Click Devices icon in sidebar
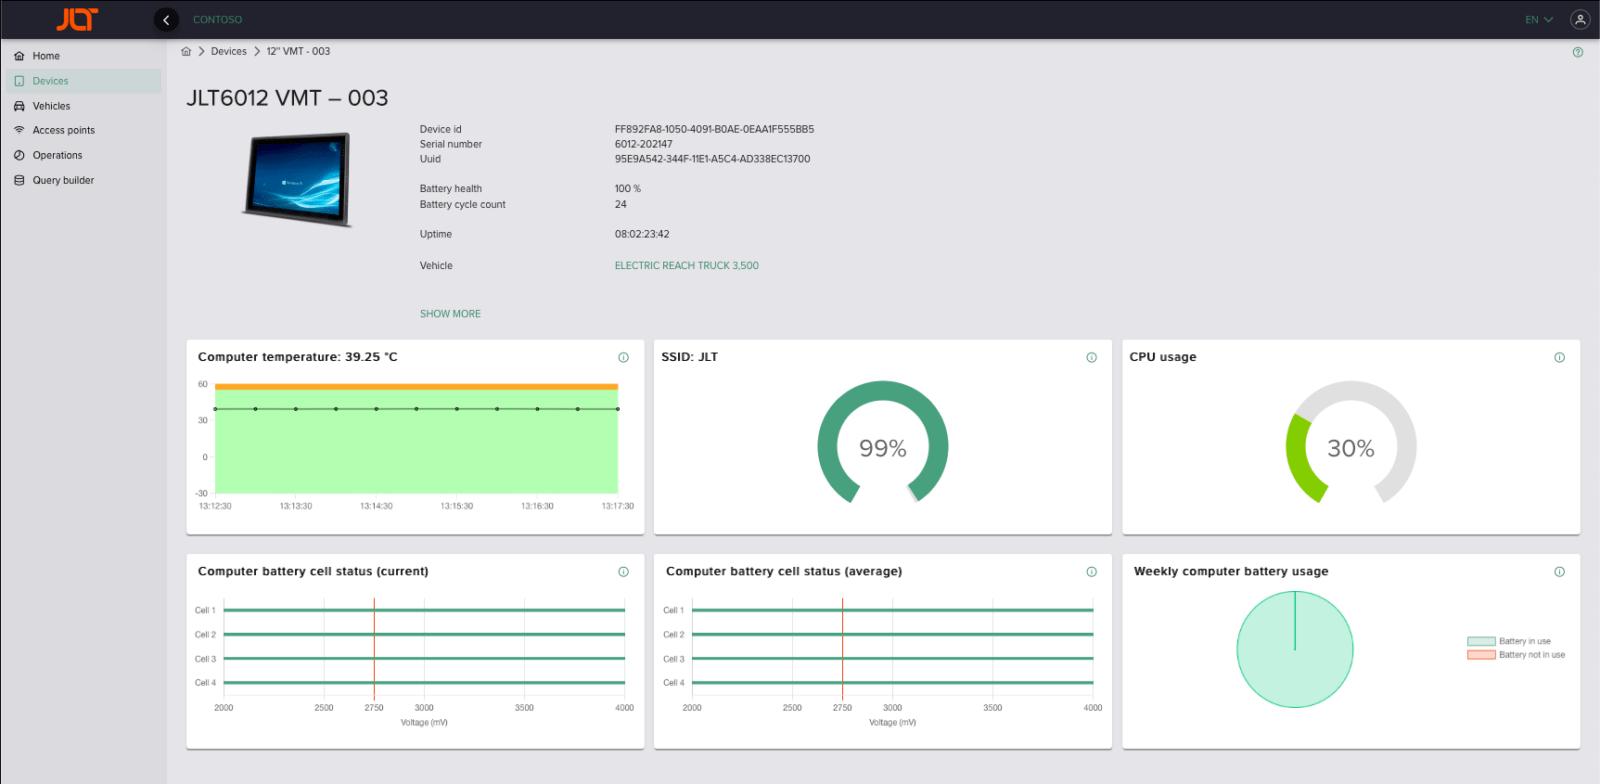Screen dimensions: 1600x784 tap(19, 81)
